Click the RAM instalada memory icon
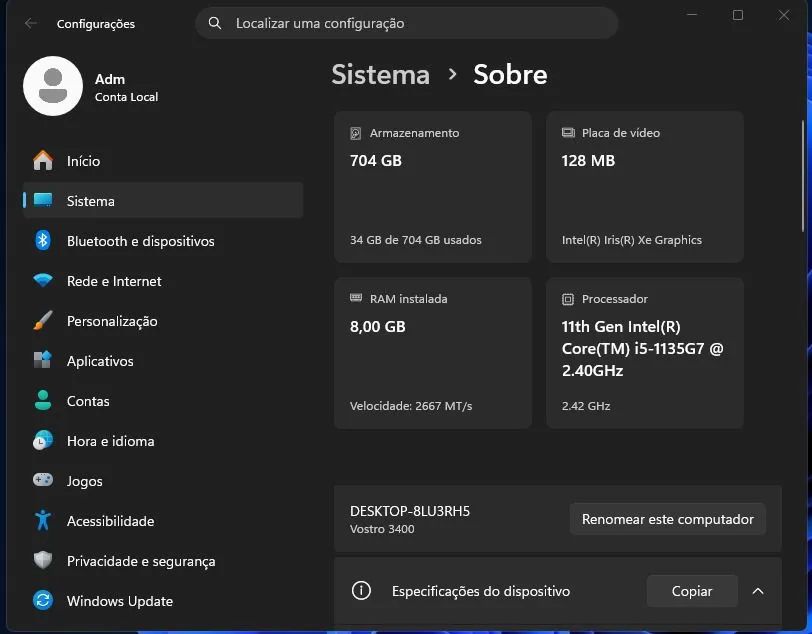 pos(356,298)
